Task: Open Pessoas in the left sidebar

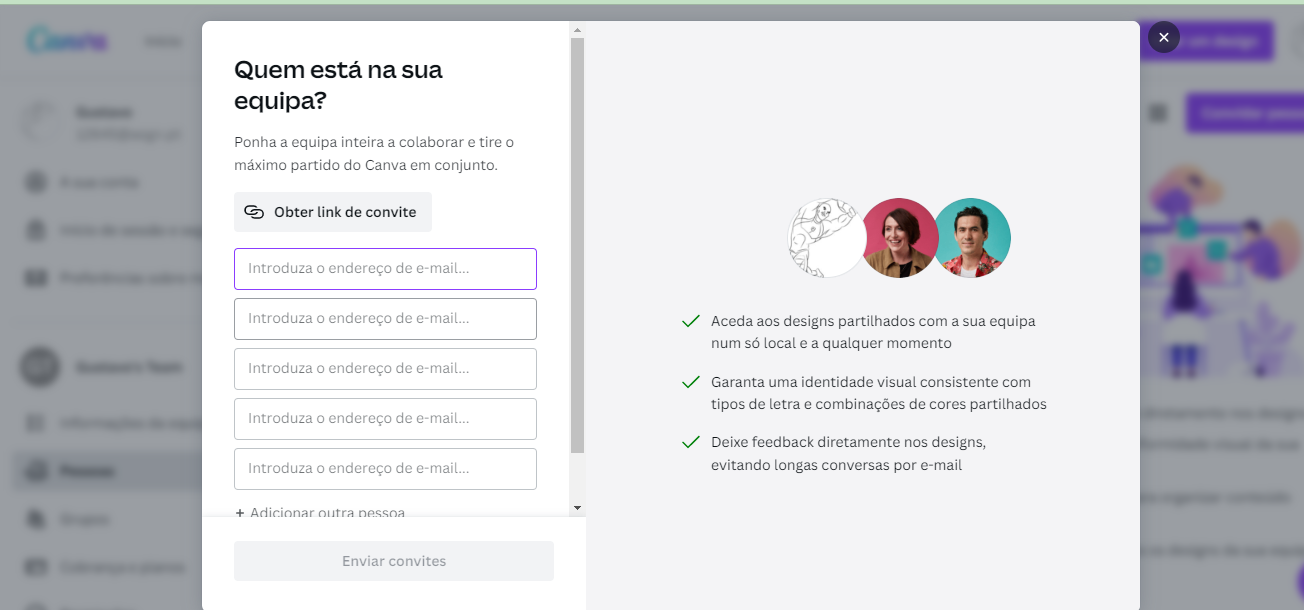Action: pos(88,471)
